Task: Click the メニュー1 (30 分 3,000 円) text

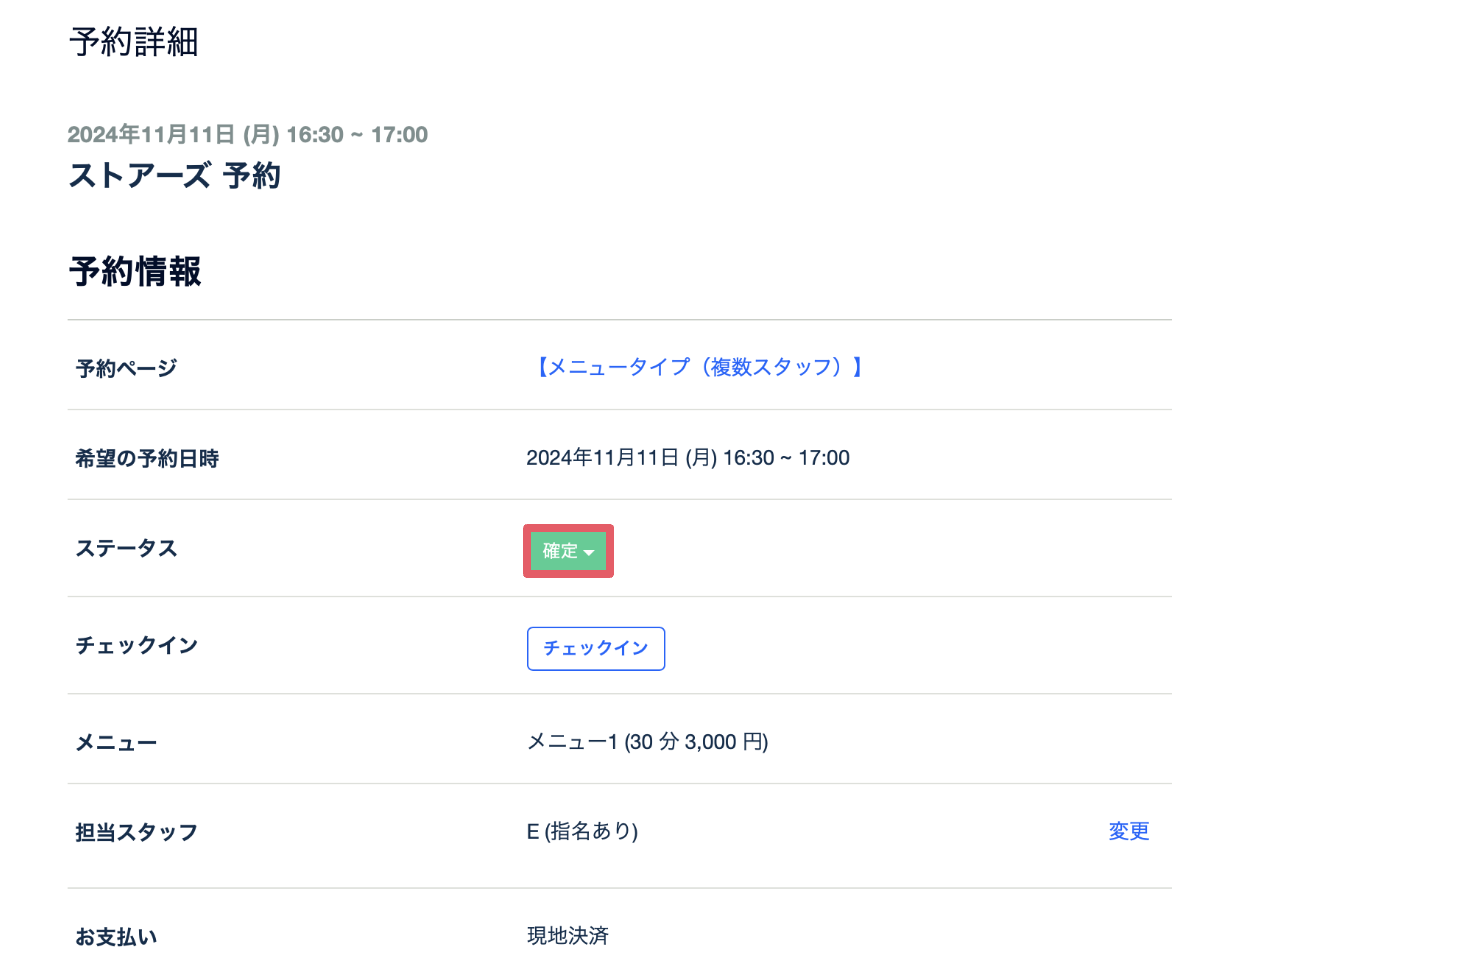Action: 647,742
